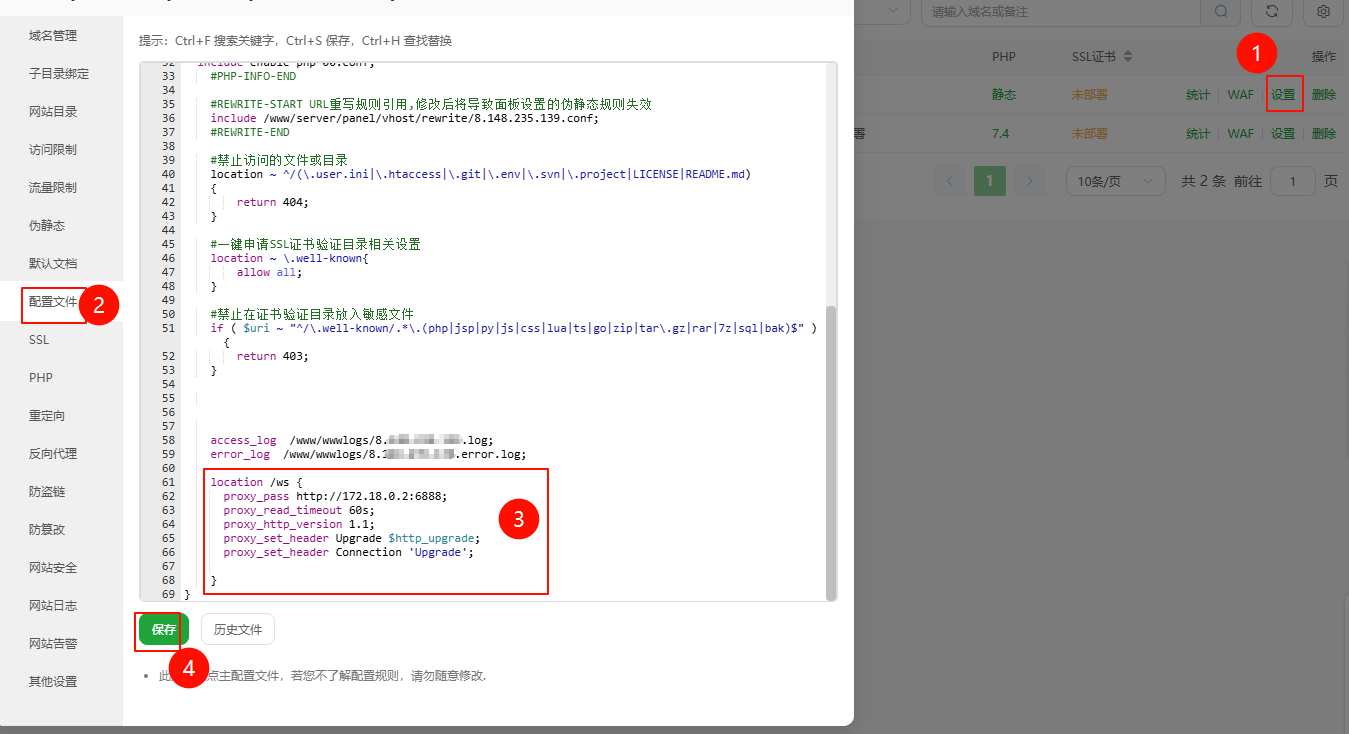Image resolution: width=1349 pixels, height=734 pixels.
Task: Click the error_log path line
Action: 368,454
